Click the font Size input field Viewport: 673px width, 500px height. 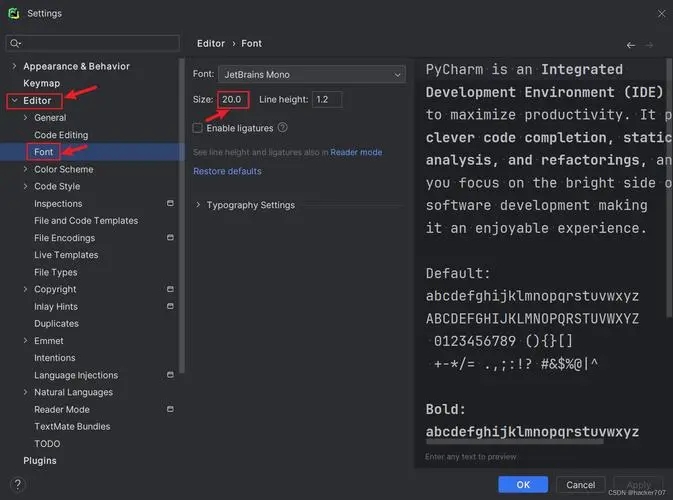click(232, 100)
